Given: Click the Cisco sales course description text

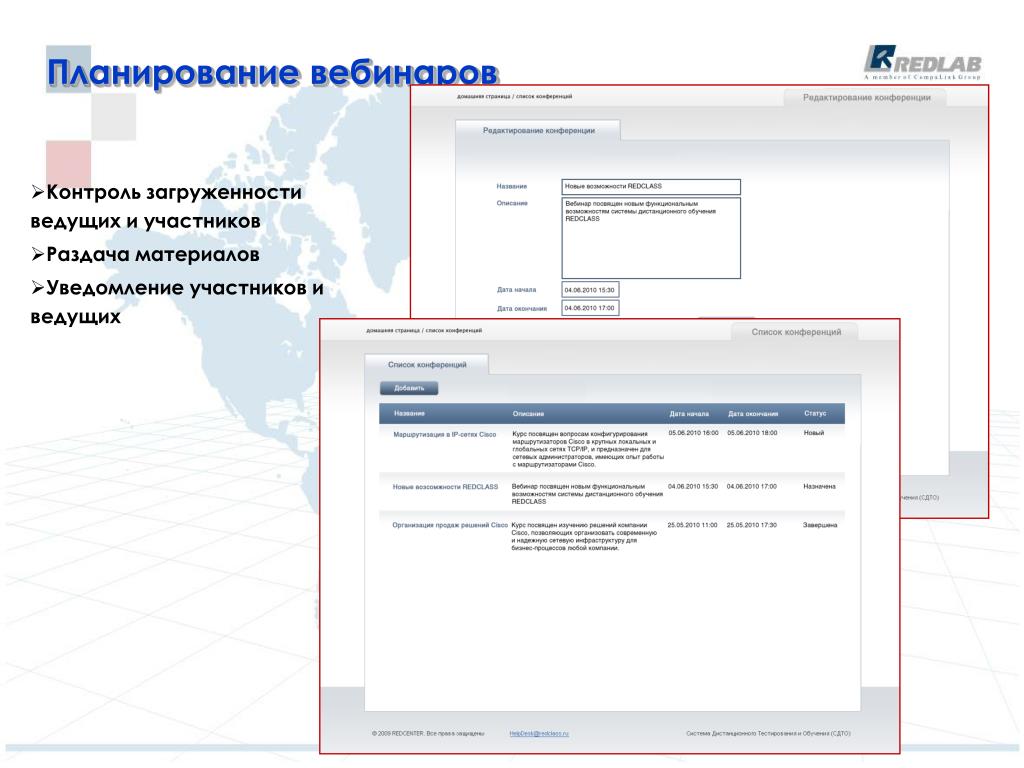Looking at the screenshot, I should (x=584, y=536).
